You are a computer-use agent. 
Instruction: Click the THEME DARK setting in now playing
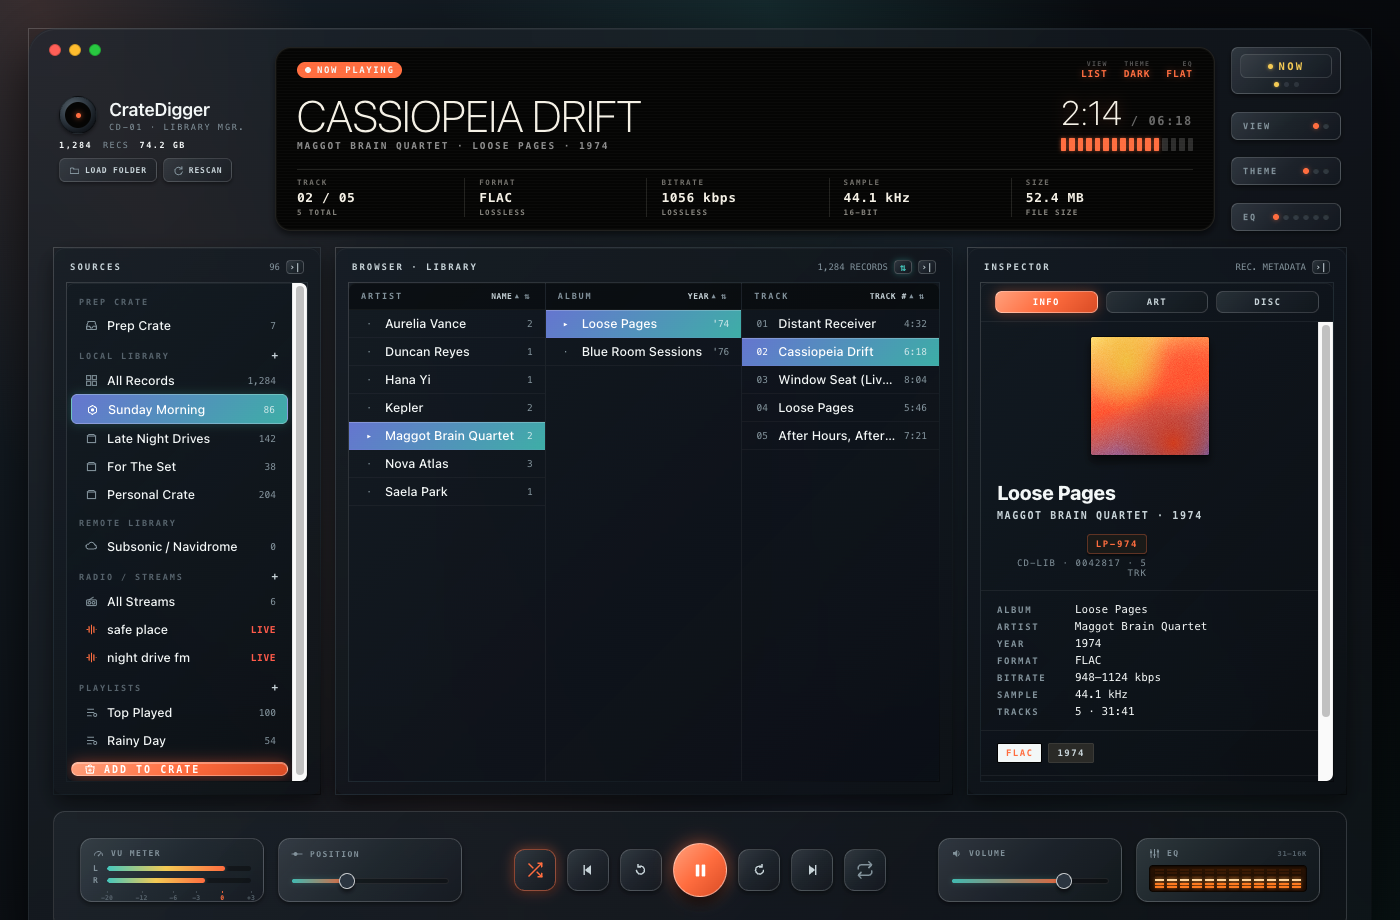coord(1136,69)
